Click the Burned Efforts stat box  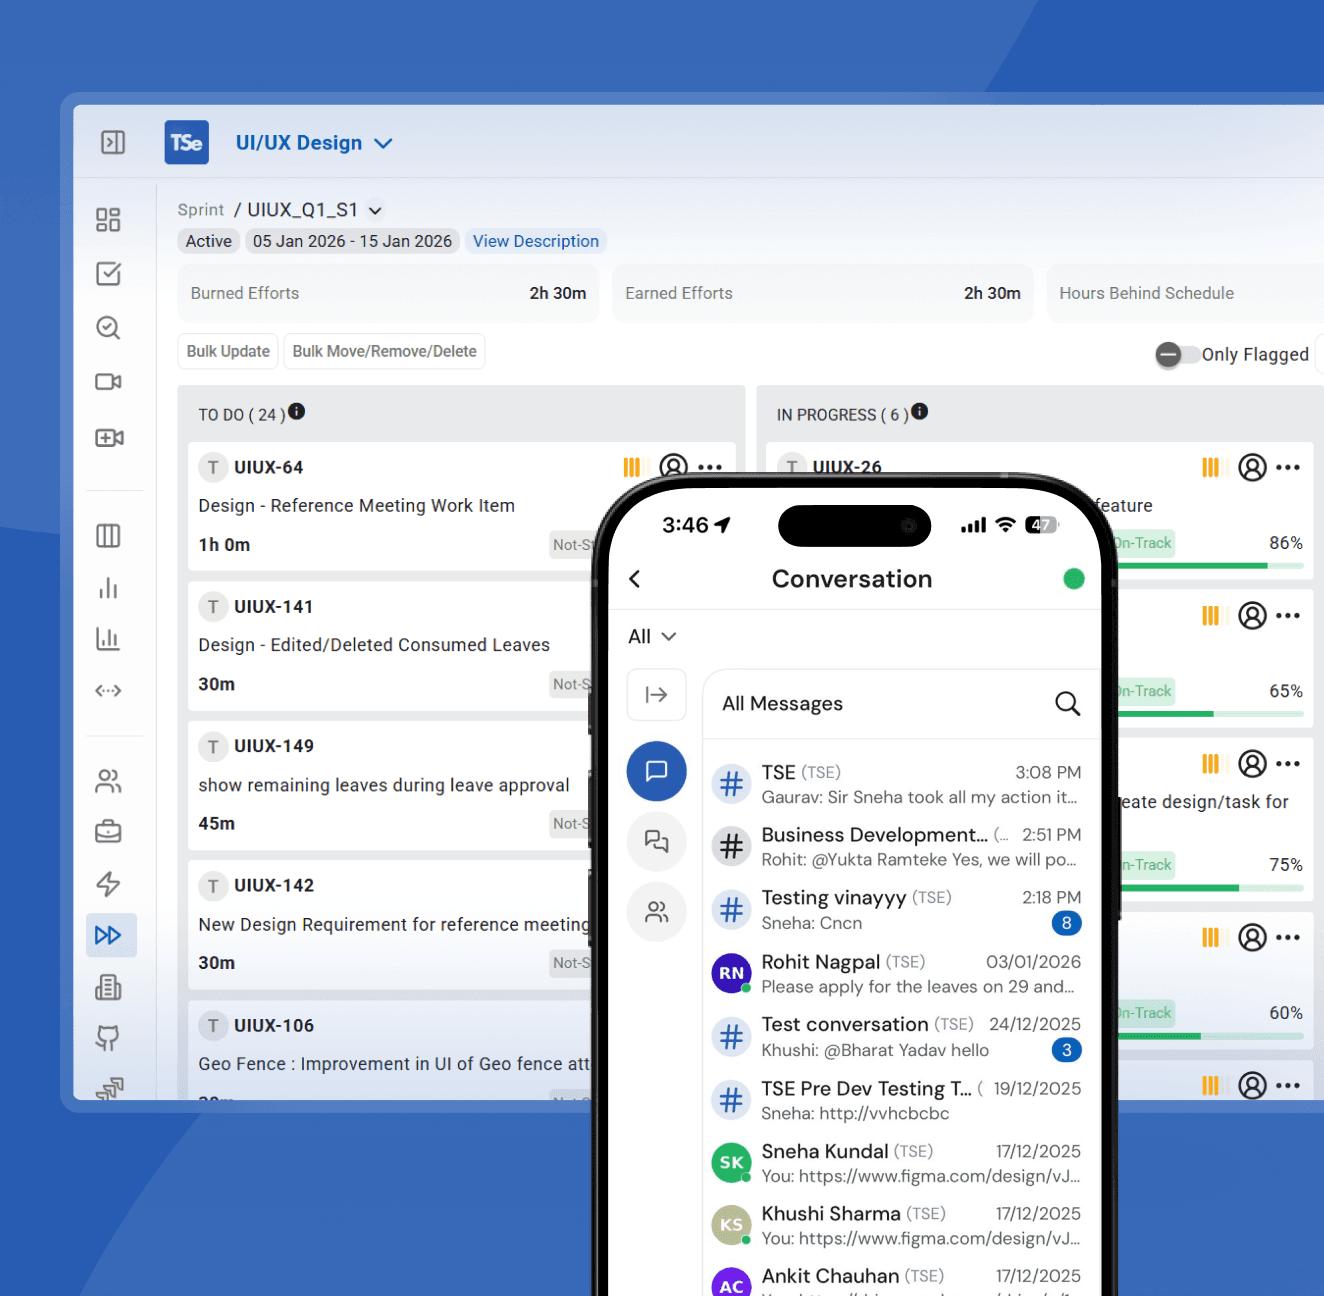pos(388,293)
